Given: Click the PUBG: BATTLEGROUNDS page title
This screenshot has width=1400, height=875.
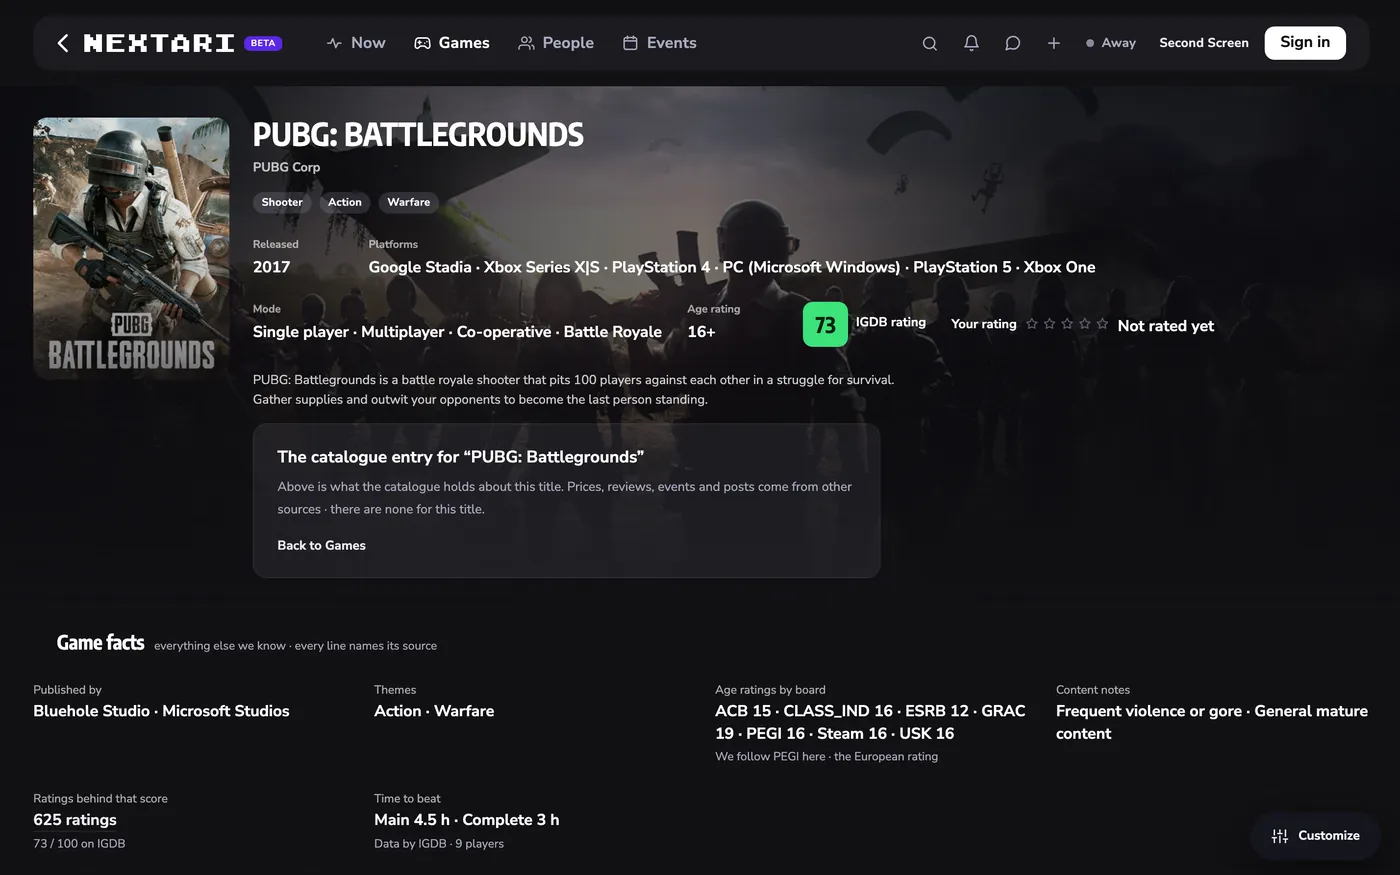Looking at the screenshot, I should point(418,134).
